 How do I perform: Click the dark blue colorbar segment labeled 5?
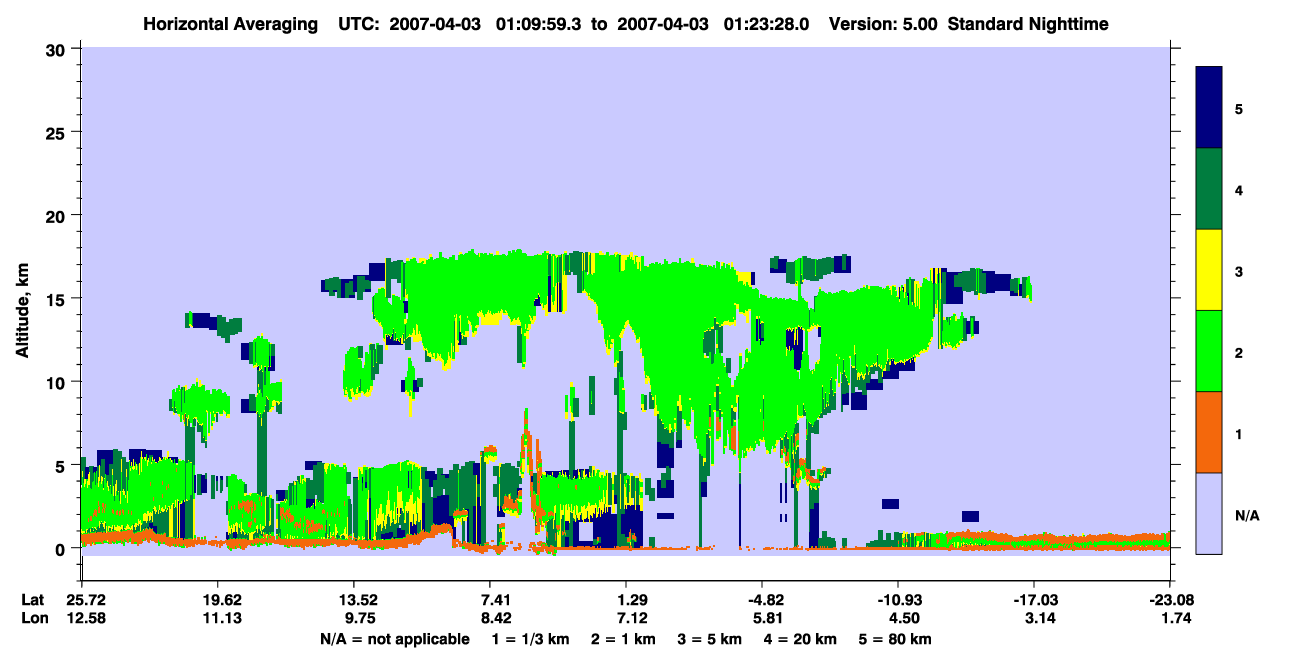click(1210, 107)
